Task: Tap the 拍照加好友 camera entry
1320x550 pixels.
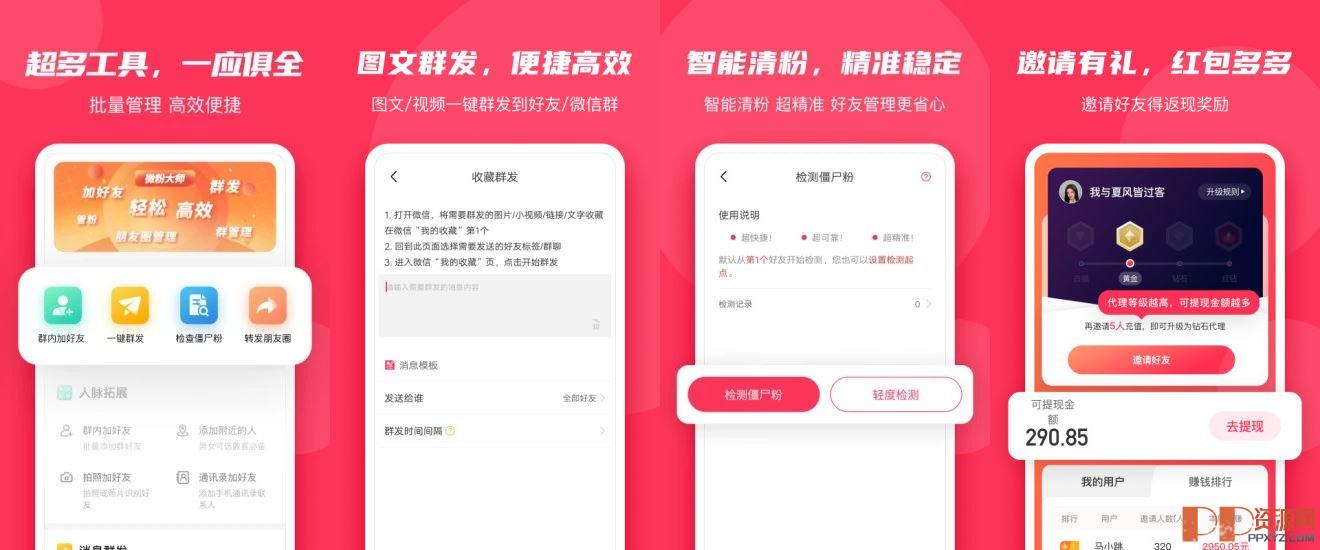Action: pyautogui.click(x=66, y=477)
